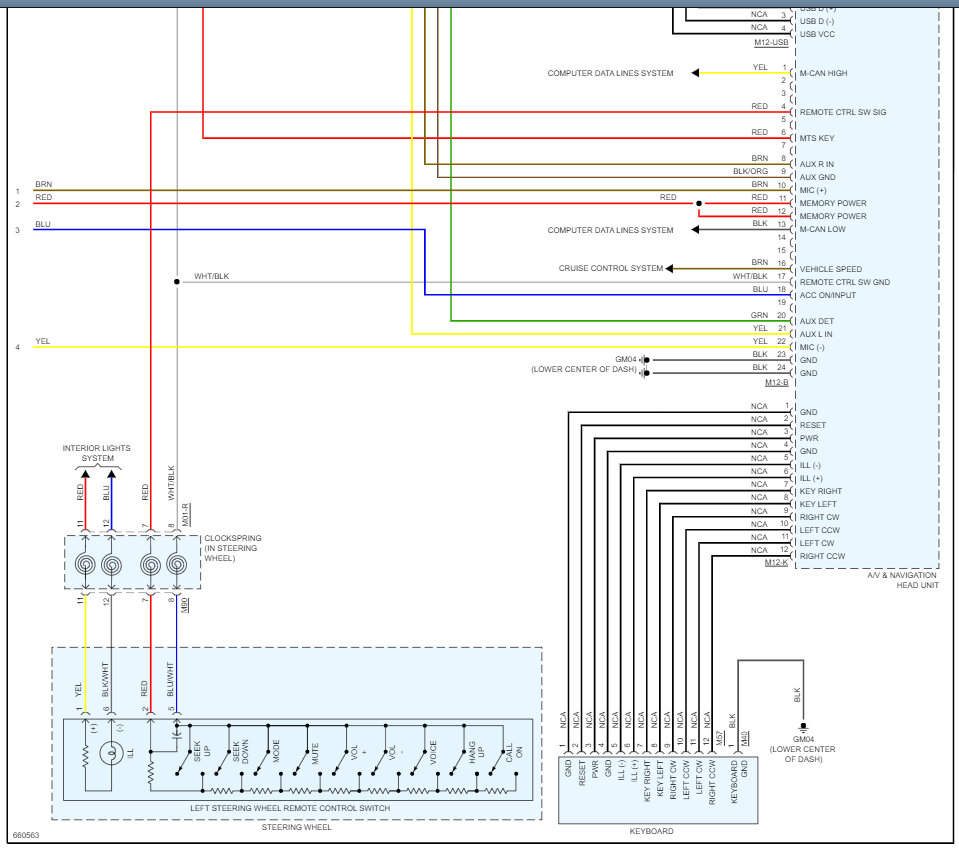Click the REMOTE CTRL SW GND label
The width and height of the screenshot is (959, 857).
[845, 282]
